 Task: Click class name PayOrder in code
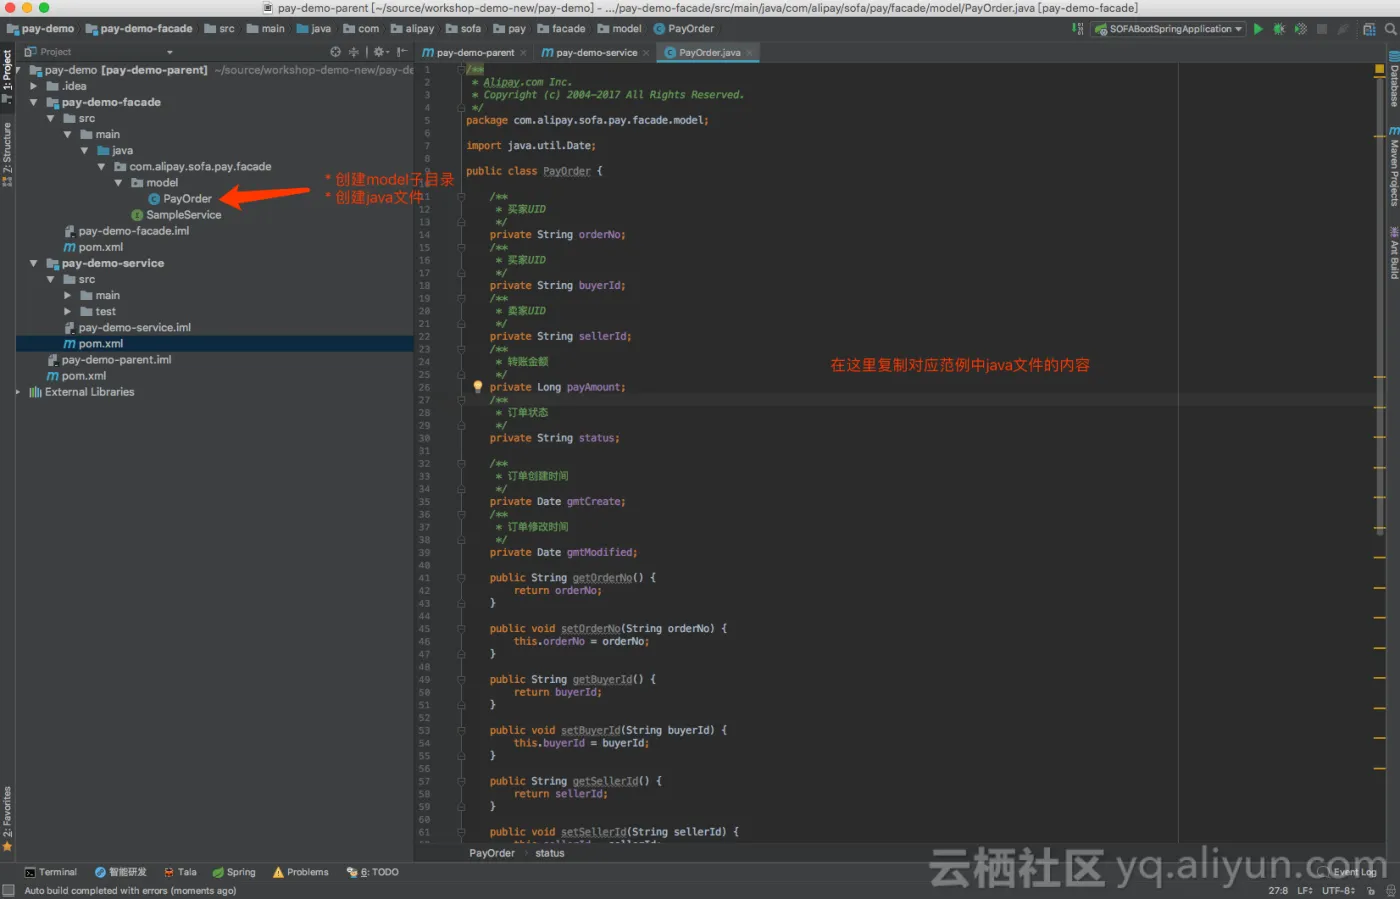[x=567, y=171]
